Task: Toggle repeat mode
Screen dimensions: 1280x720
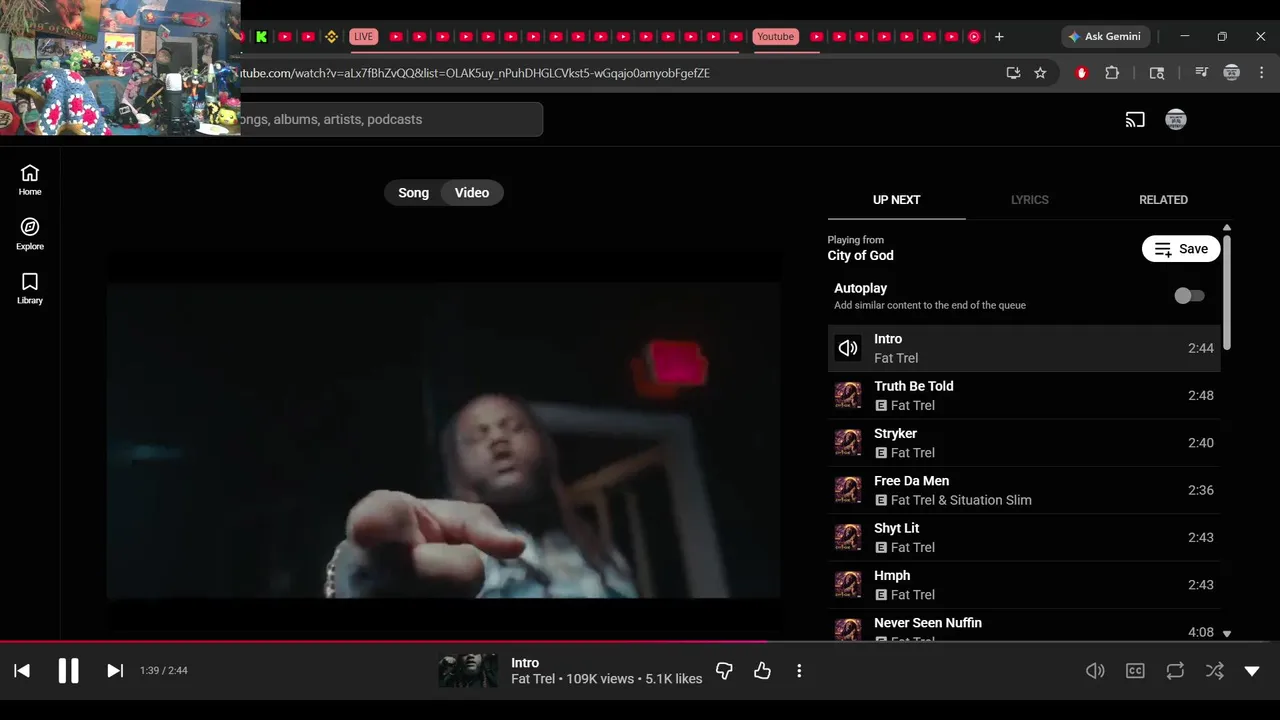Action: pyautogui.click(x=1175, y=671)
